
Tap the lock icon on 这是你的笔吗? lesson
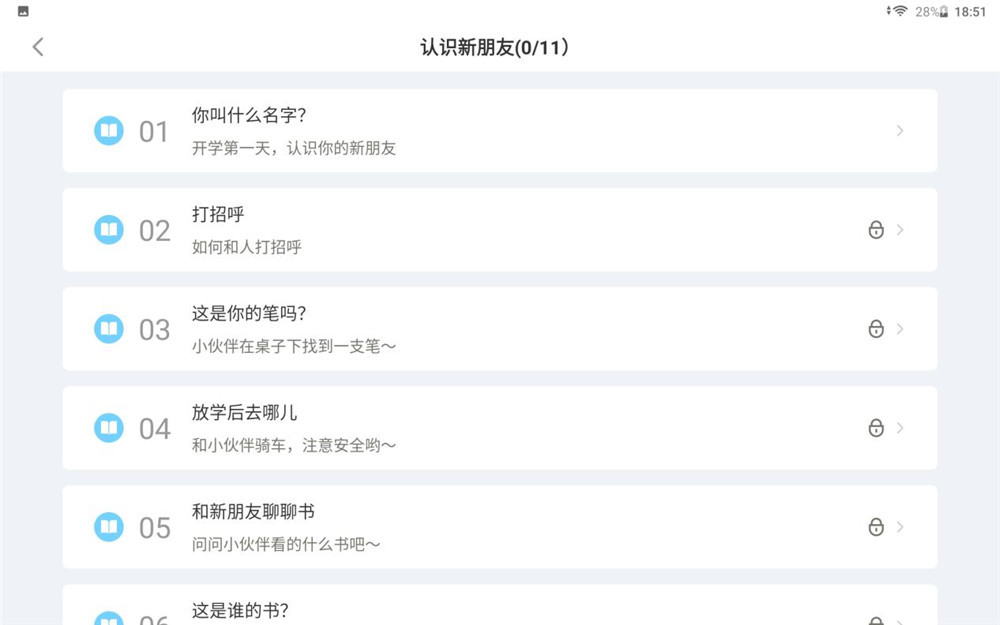876,328
